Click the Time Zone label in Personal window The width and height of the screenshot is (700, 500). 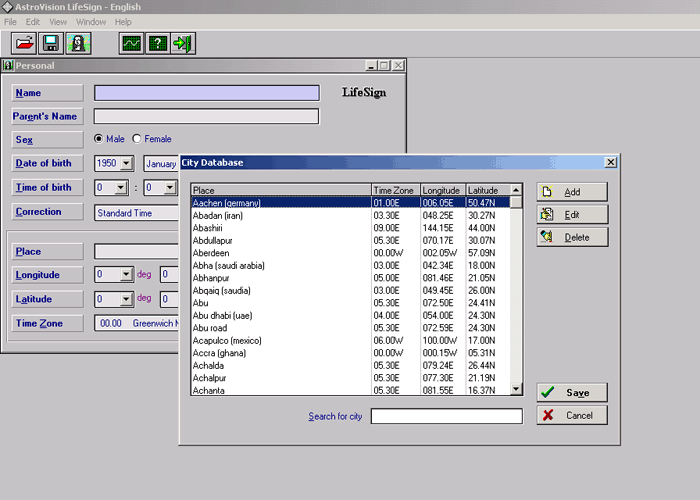(x=47, y=323)
